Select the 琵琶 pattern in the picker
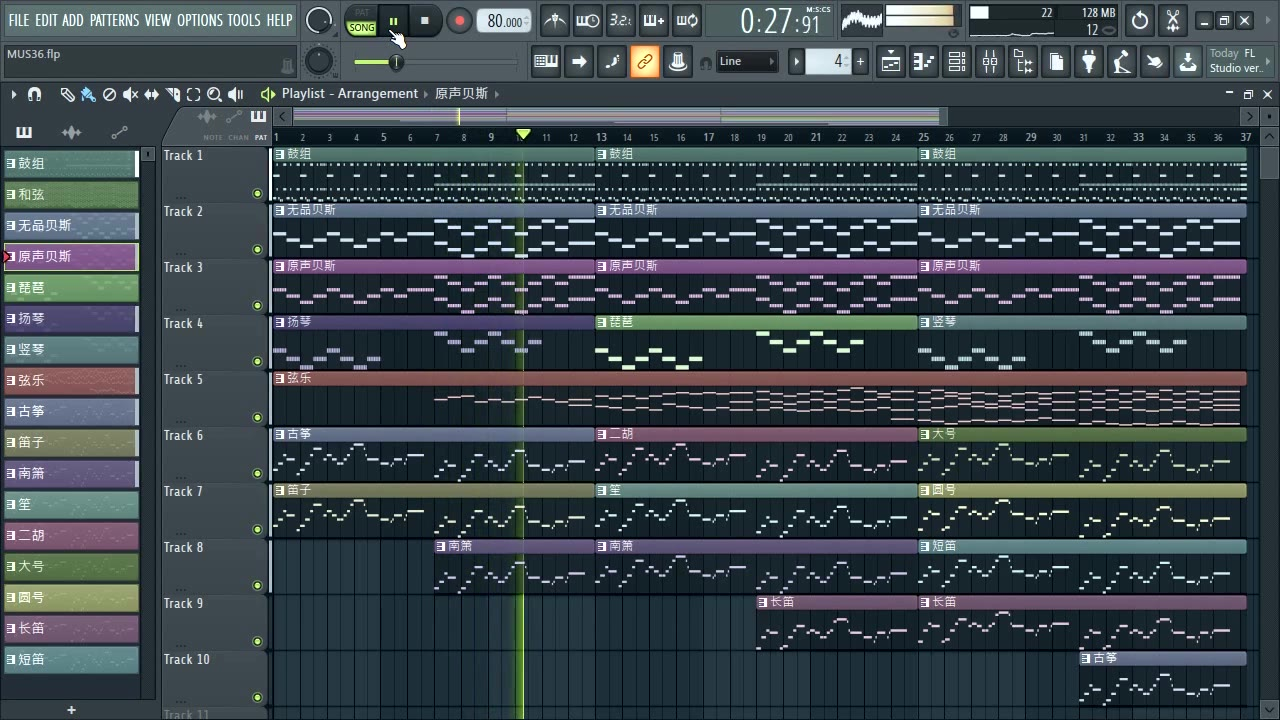Viewport: 1280px width, 720px height. (71, 288)
